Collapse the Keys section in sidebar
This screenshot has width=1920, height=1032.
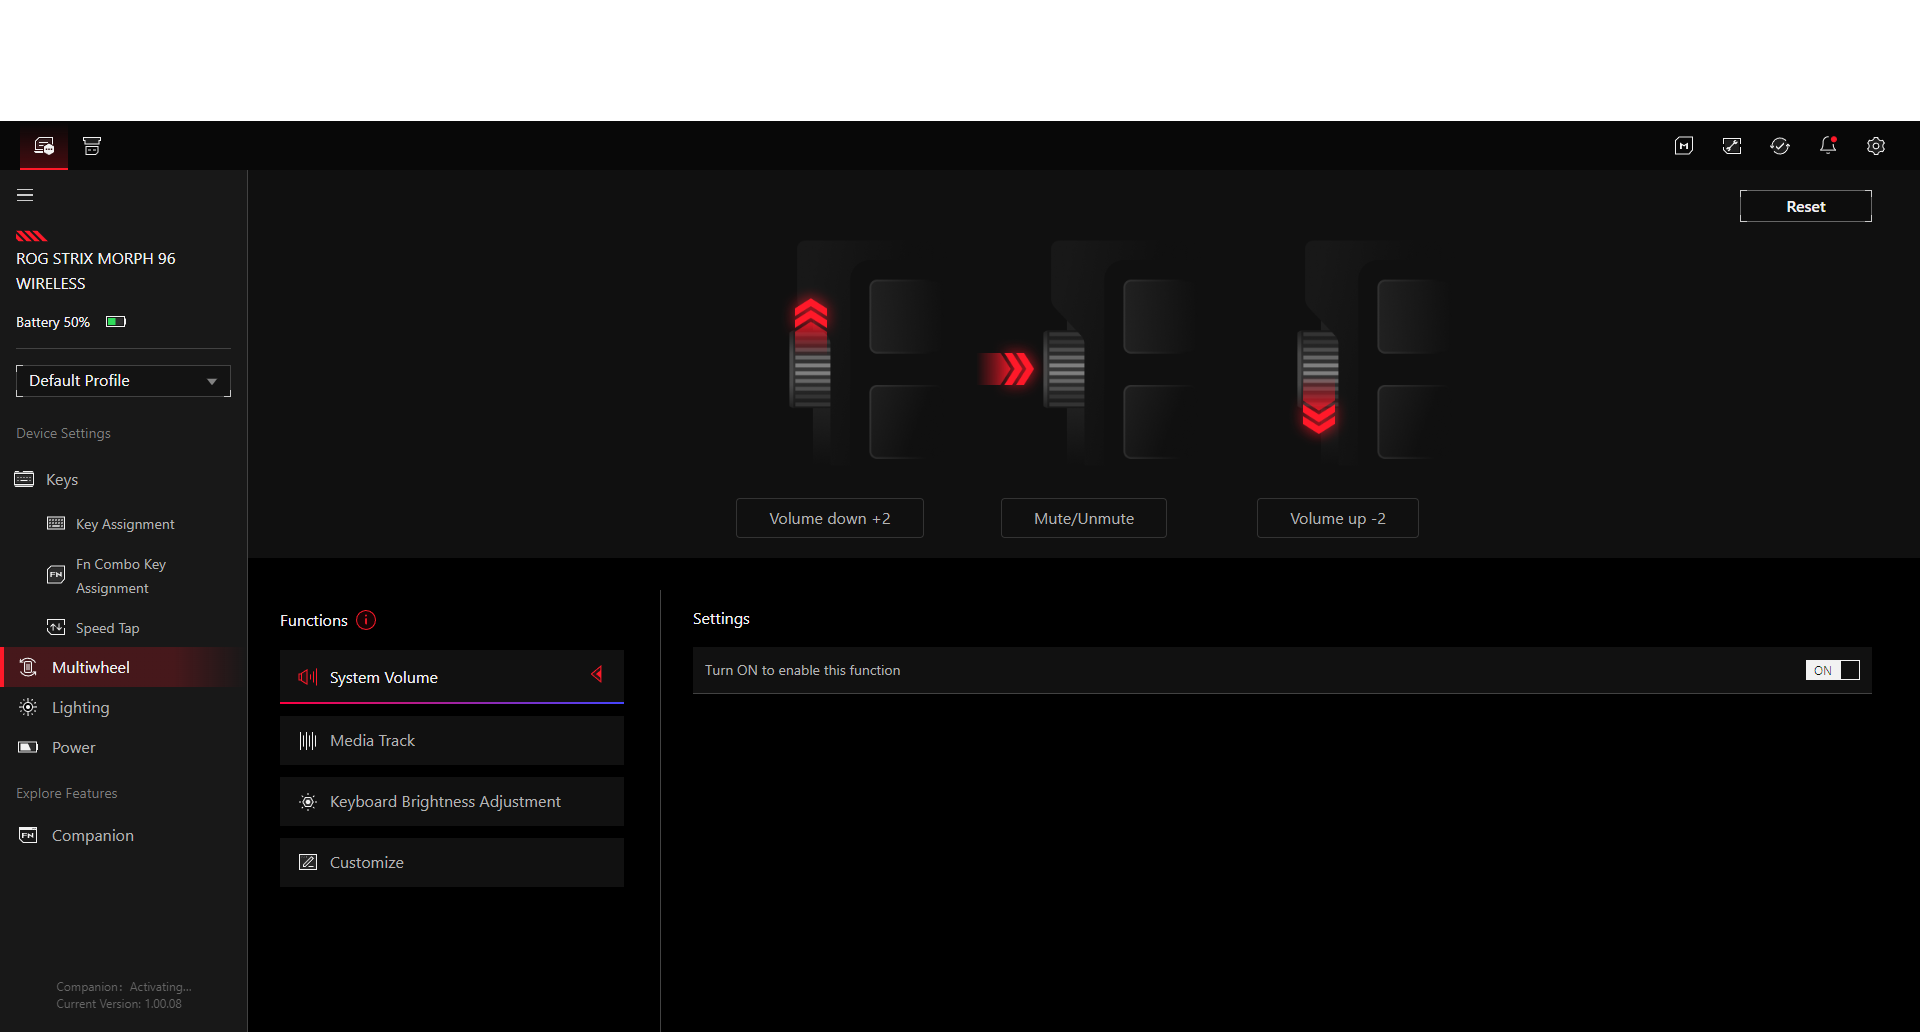click(x=62, y=480)
